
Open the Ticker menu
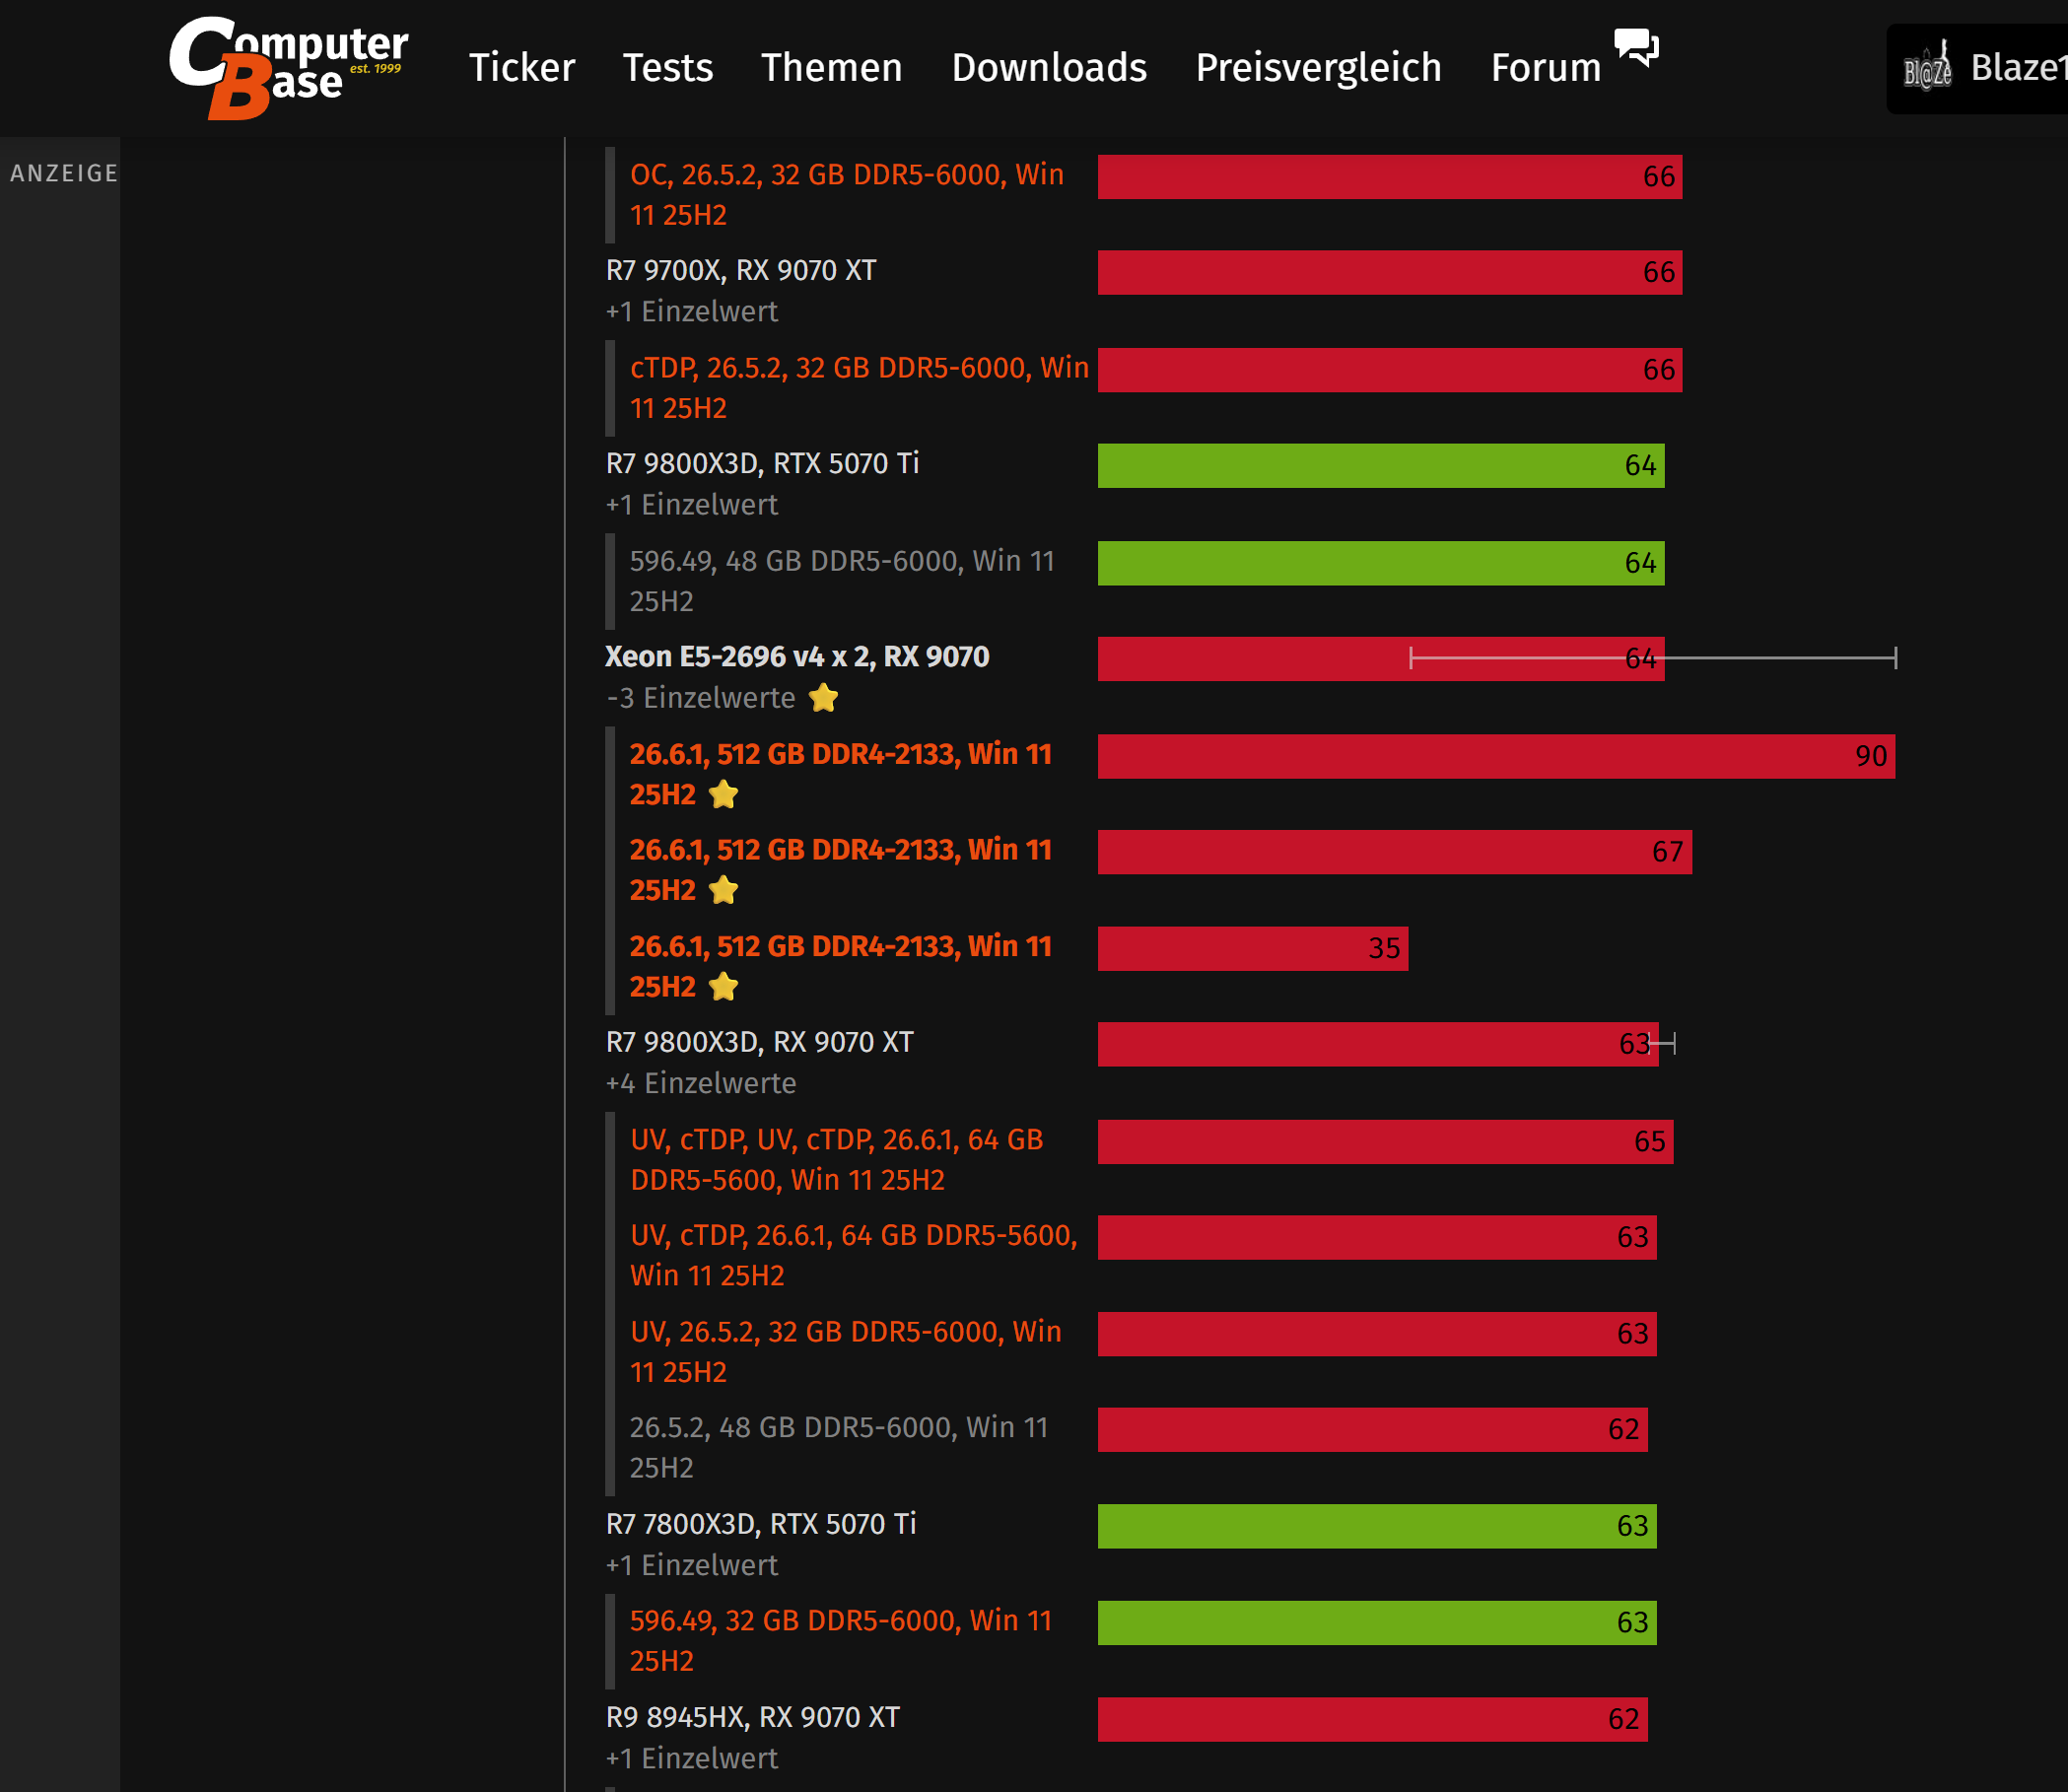click(522, 67)
